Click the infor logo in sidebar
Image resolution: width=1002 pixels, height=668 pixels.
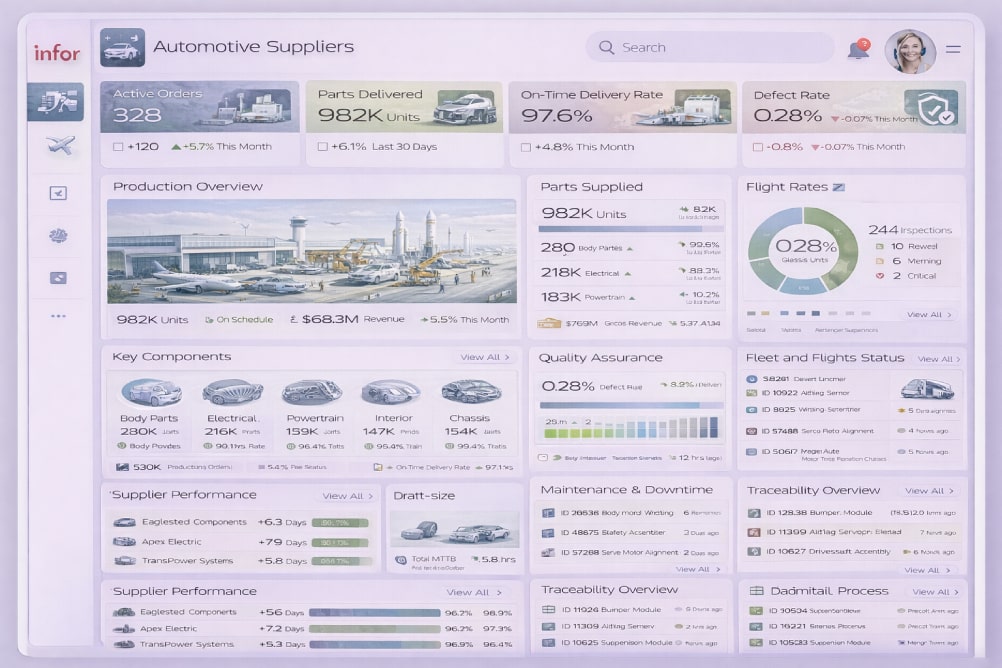click(56, 53)
